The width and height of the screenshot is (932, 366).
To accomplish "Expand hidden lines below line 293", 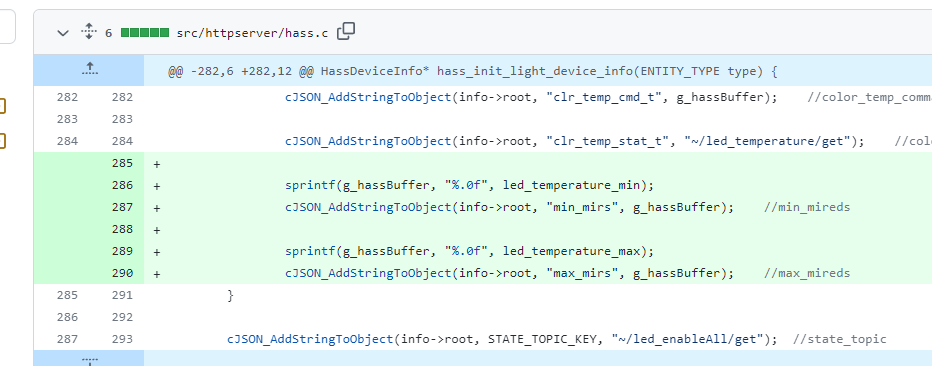I will (89, 358).
